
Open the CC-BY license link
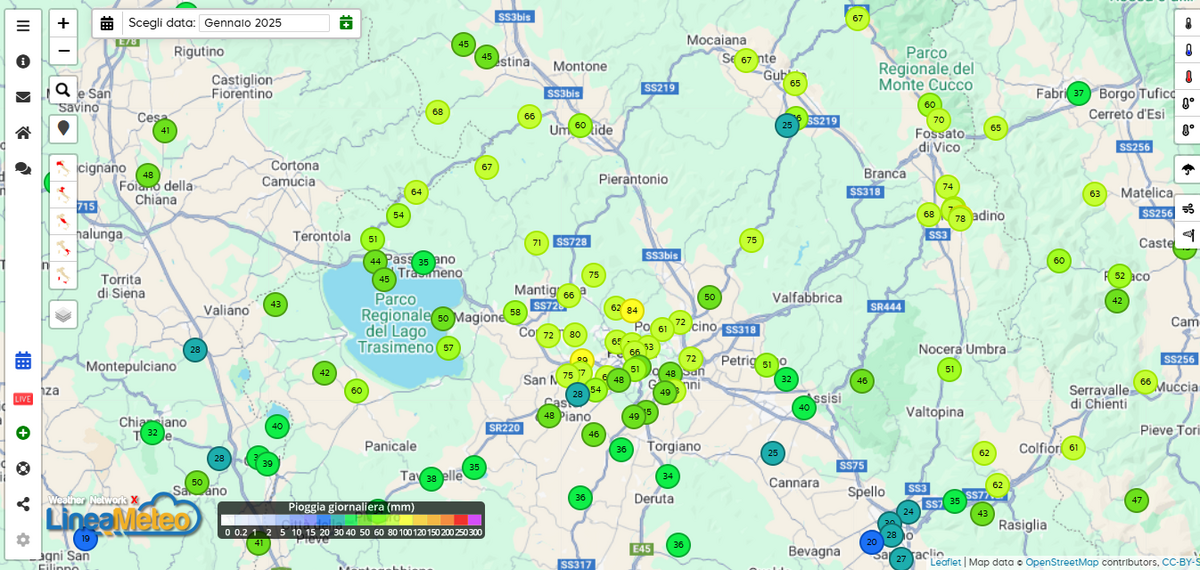(1180, 562)
